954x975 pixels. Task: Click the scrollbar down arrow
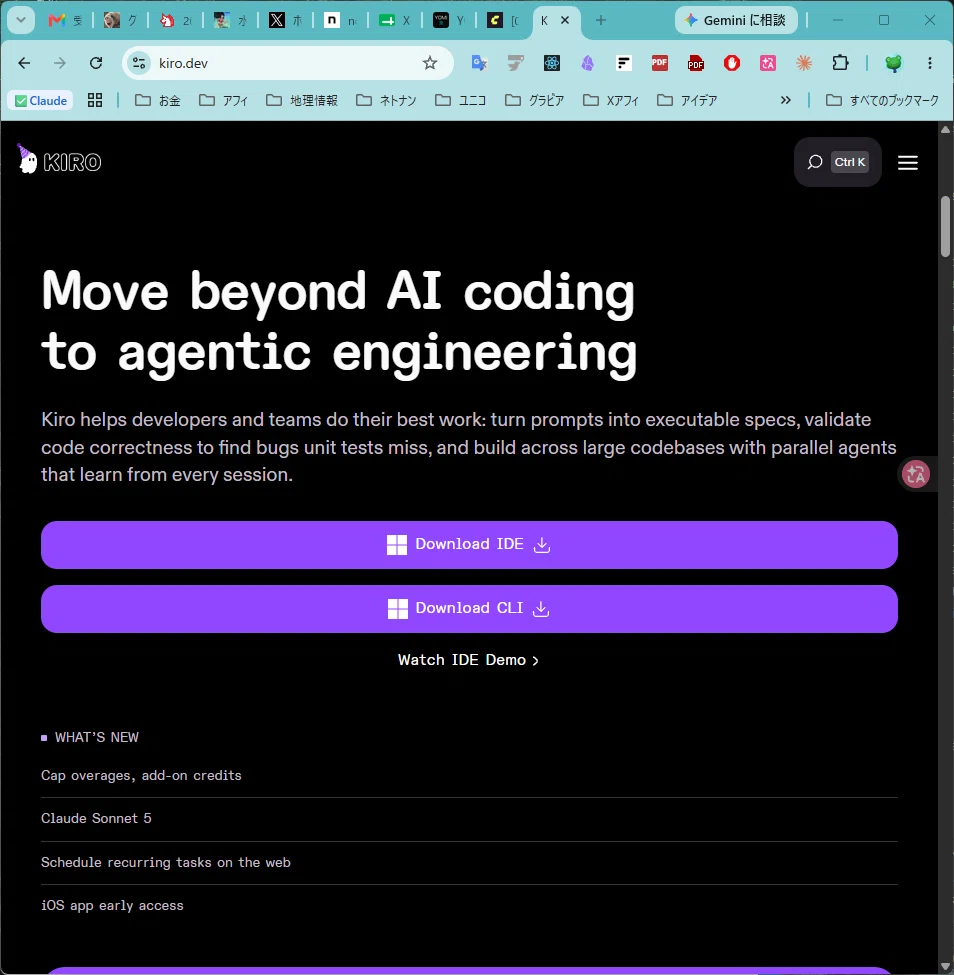(945, 967)
